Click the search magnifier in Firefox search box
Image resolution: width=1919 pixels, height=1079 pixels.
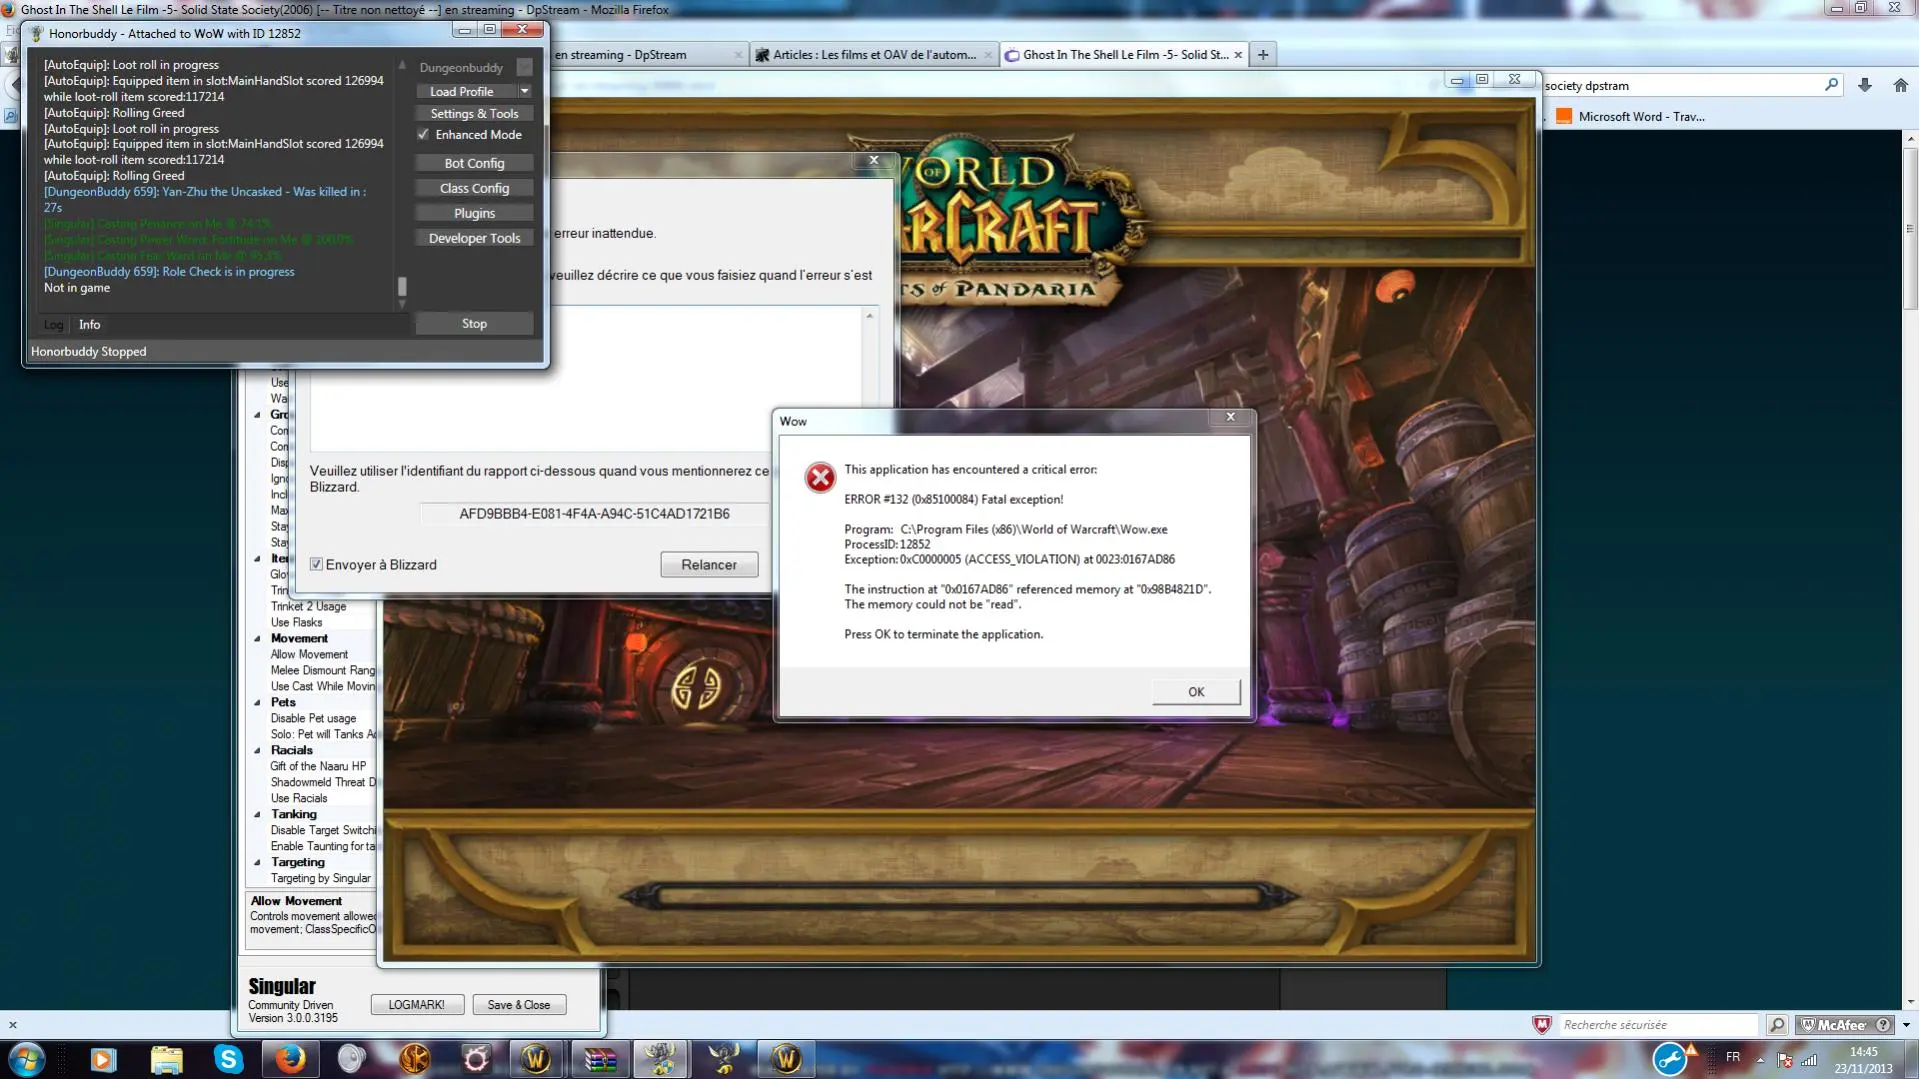click(x=1831, y=86)
